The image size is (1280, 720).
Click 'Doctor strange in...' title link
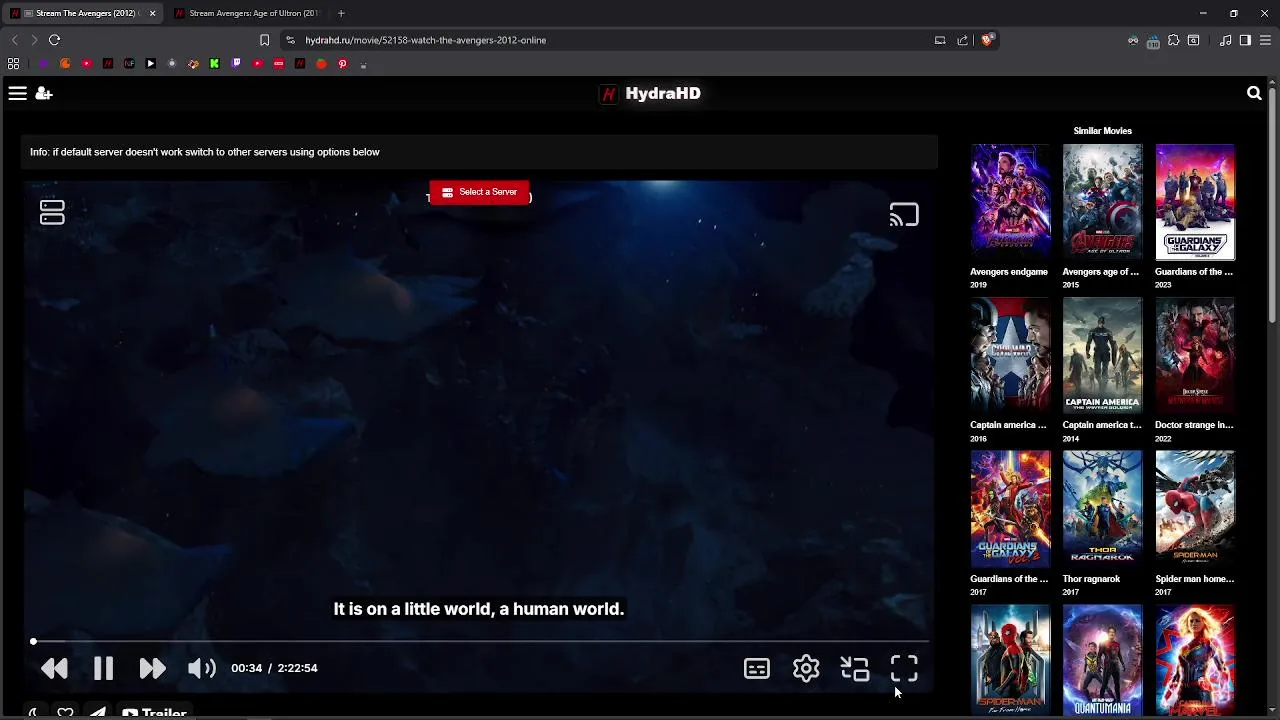click(1194, 425)
